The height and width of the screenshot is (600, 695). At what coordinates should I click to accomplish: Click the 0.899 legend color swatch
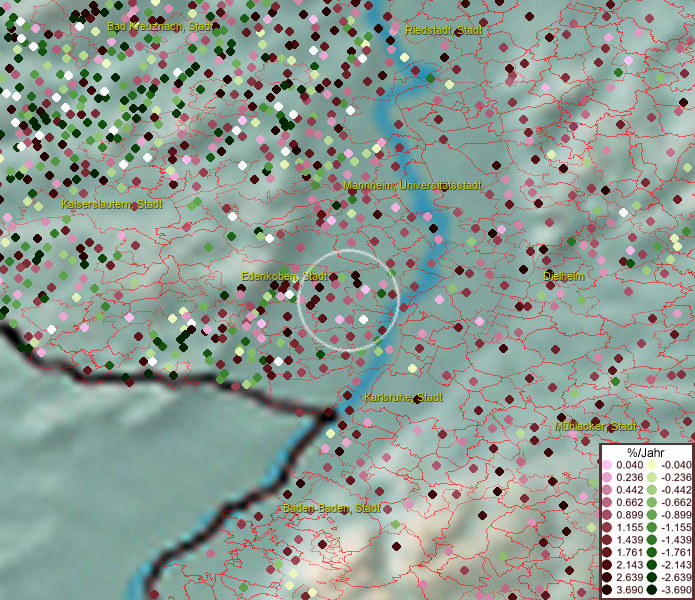click(607, 515)
